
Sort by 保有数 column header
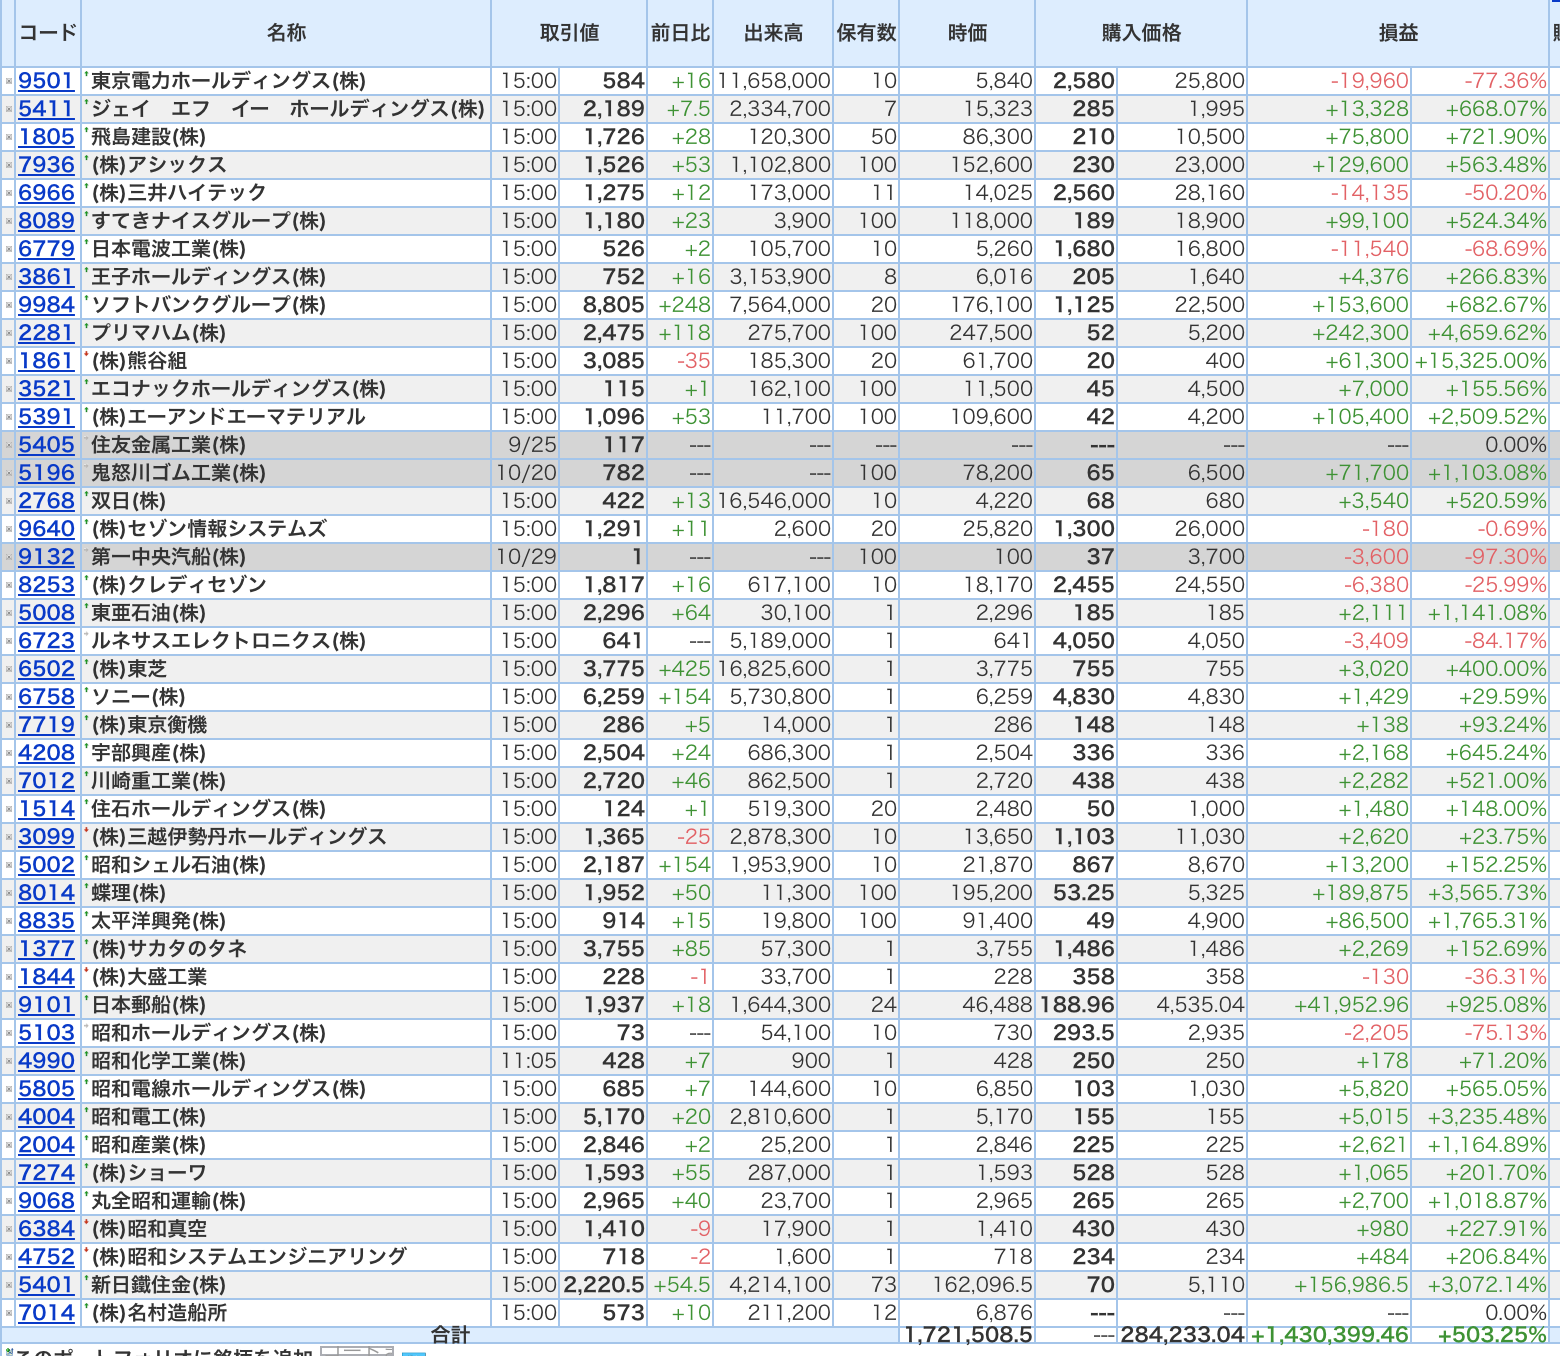[x=866, y=33]
